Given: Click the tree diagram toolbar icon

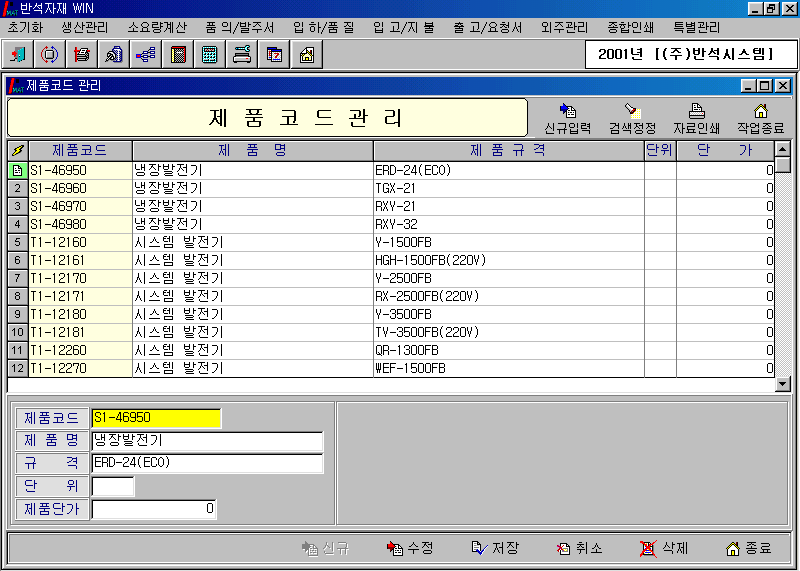Looking at the screenshot, I should click(146, 54).
